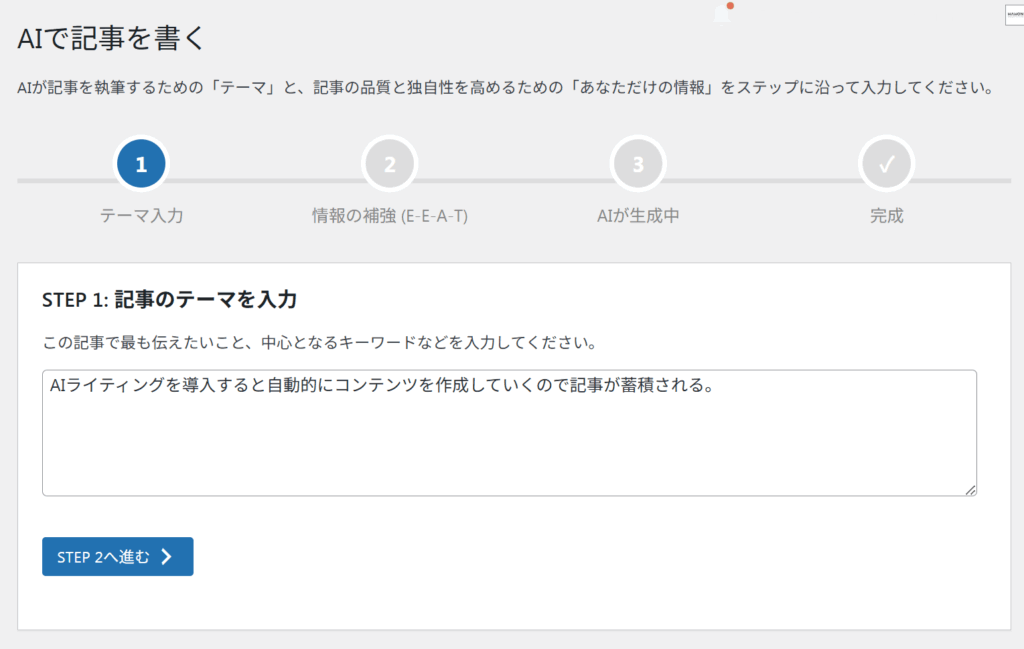Click the completion checkmark circle icon
The width and height of the screenshot is (1024, 649).
886,164
